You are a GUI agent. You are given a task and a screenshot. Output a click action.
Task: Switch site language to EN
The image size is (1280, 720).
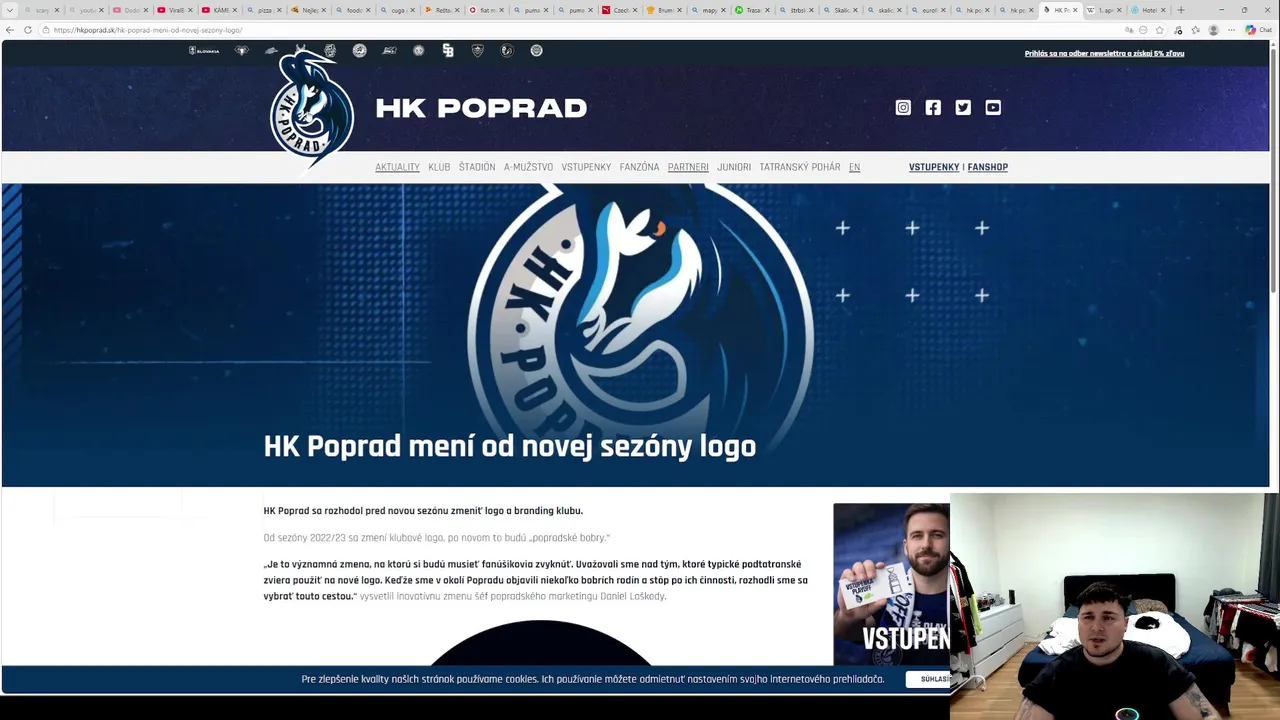point(854,167)
